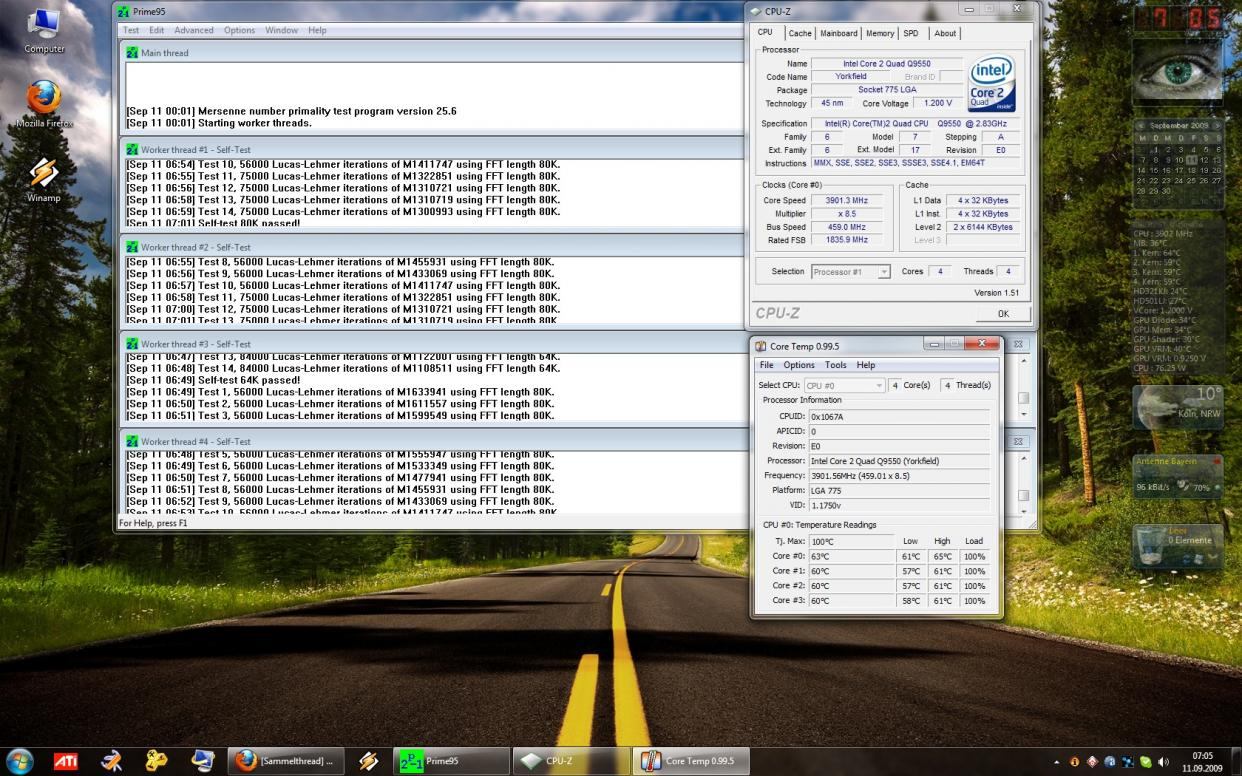This screenshot has width=1242, height=776.
Task: Click the Antenne Bayern radio gadget
Action: tap(1177, 478)
